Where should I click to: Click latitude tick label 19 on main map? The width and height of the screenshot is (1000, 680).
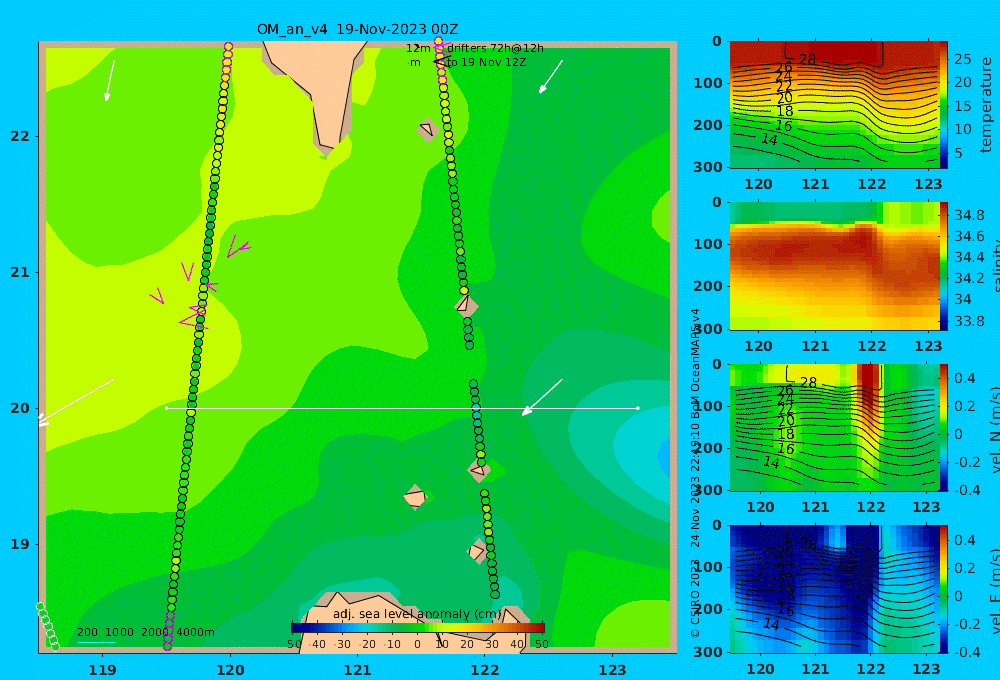point(20,544)
